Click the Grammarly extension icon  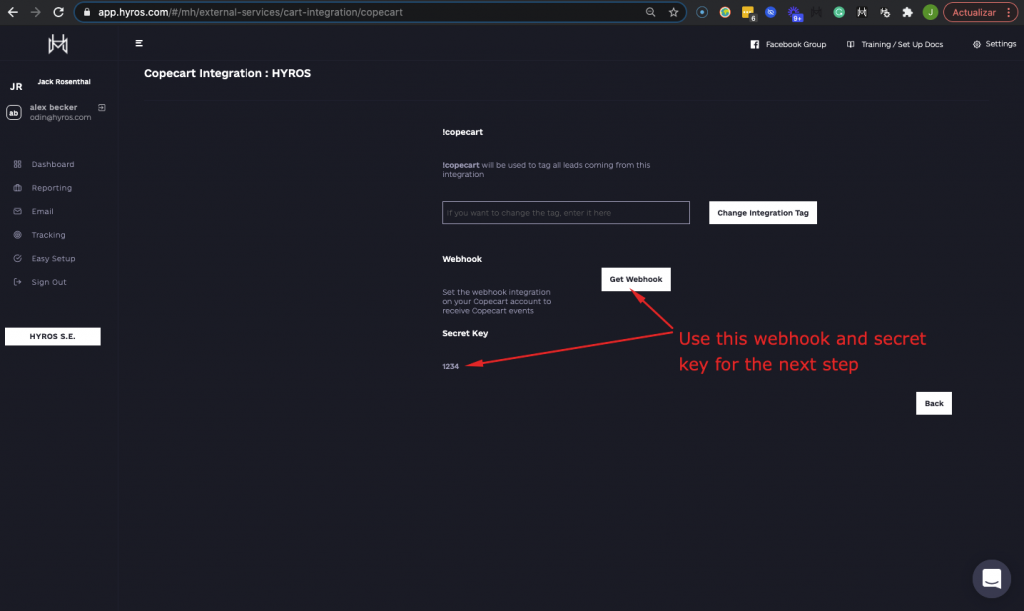click(839, 12)
